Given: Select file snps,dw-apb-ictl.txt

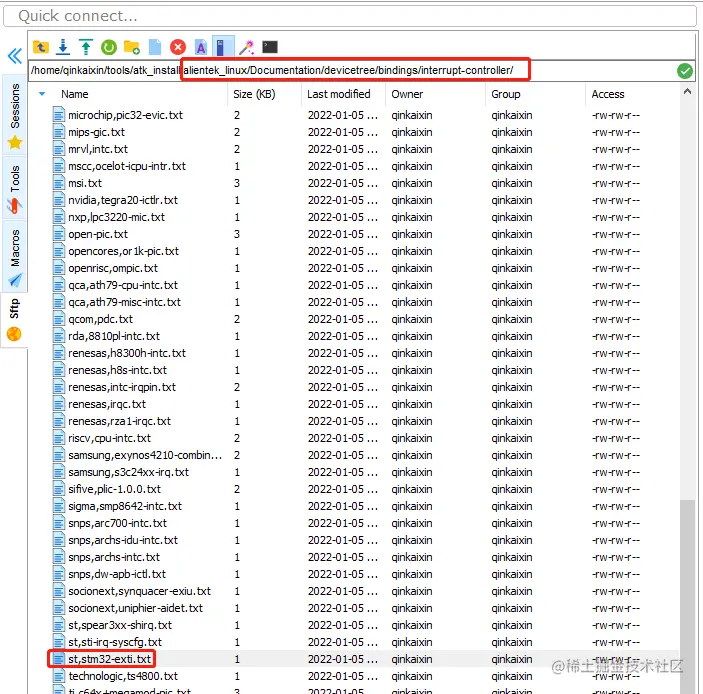Looking at the screenshot, I should (x=117, y=574).
